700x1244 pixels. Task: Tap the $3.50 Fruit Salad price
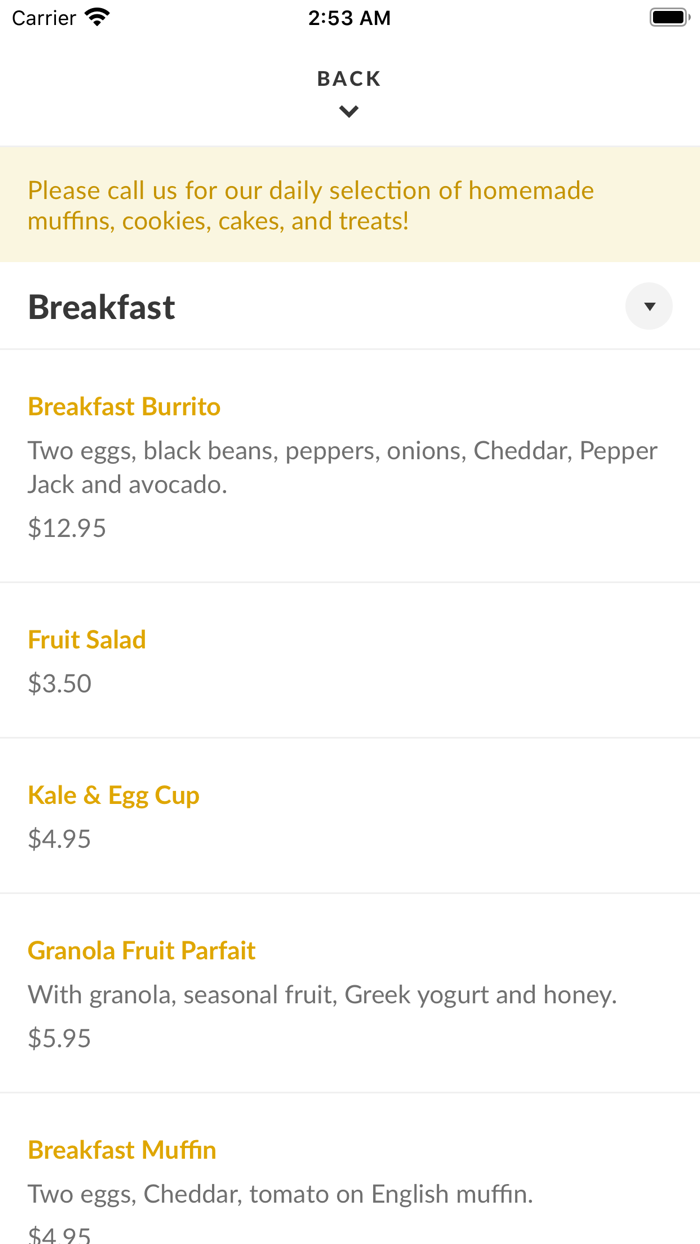click(x=60, y=684)
